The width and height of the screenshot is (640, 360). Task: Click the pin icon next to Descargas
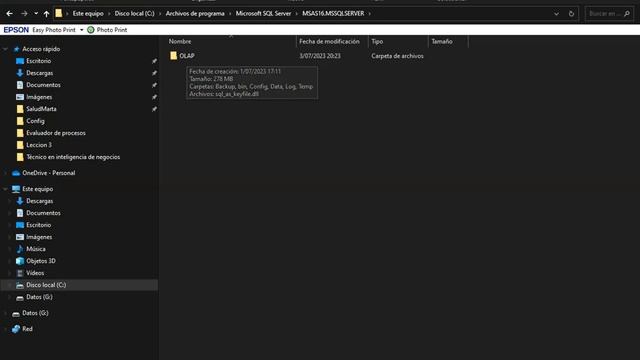(x=154, y=73)
